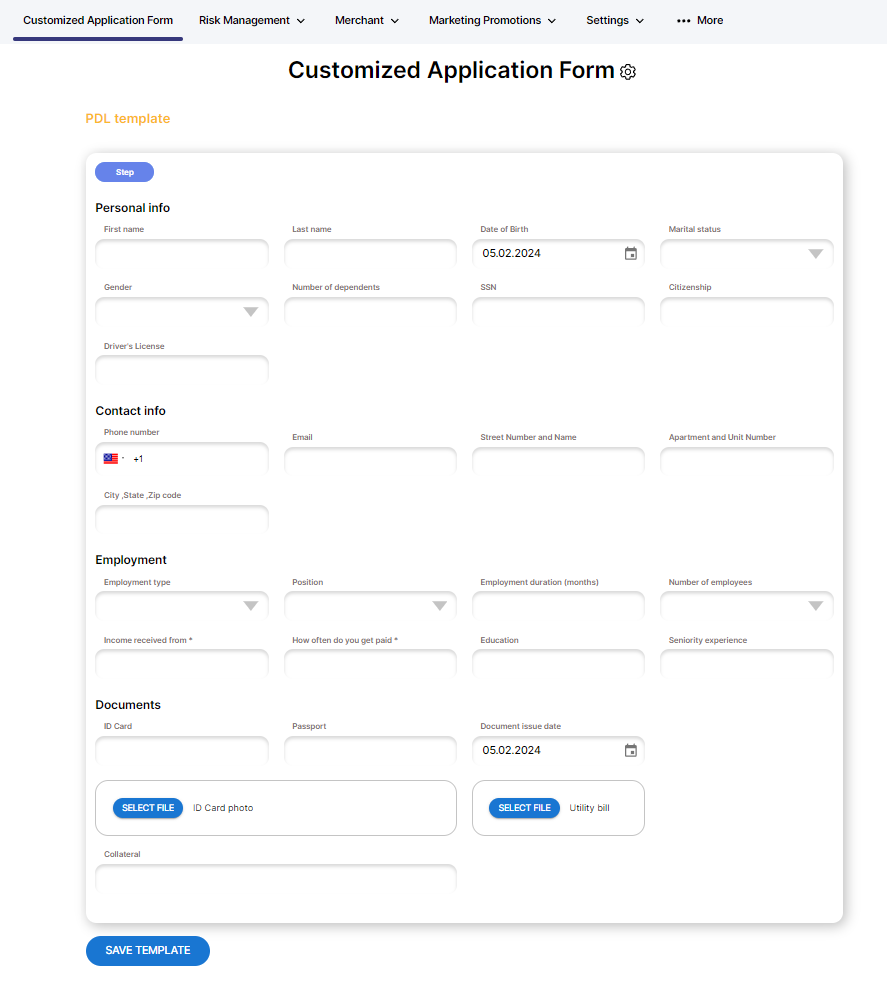Open the Settings menu in the navigation bar
This screenshot has width=887, height=990.
(615, 20)
